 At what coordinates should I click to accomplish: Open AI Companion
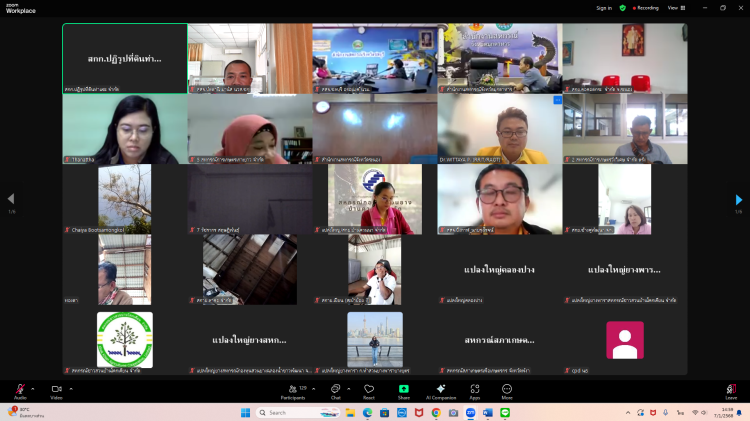(x=441, y=391)
